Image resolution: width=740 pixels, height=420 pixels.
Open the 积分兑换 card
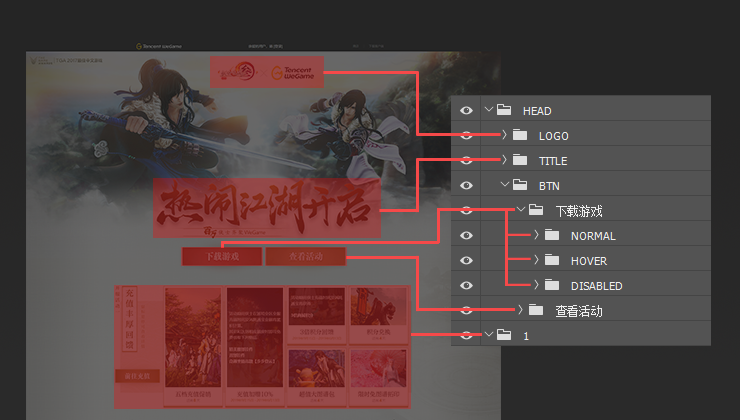(378, 315)
